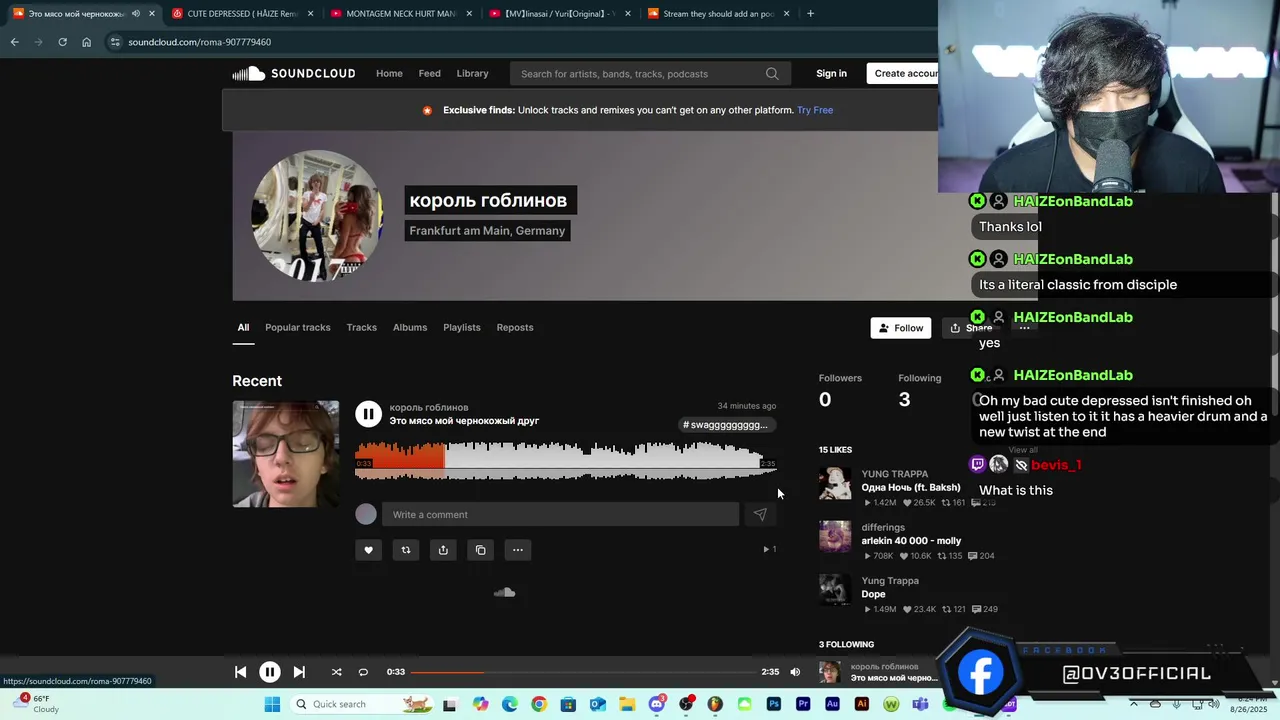Click the Sign in button
The width and height of the screenshot is (1280, 720).
coord(831,73)
